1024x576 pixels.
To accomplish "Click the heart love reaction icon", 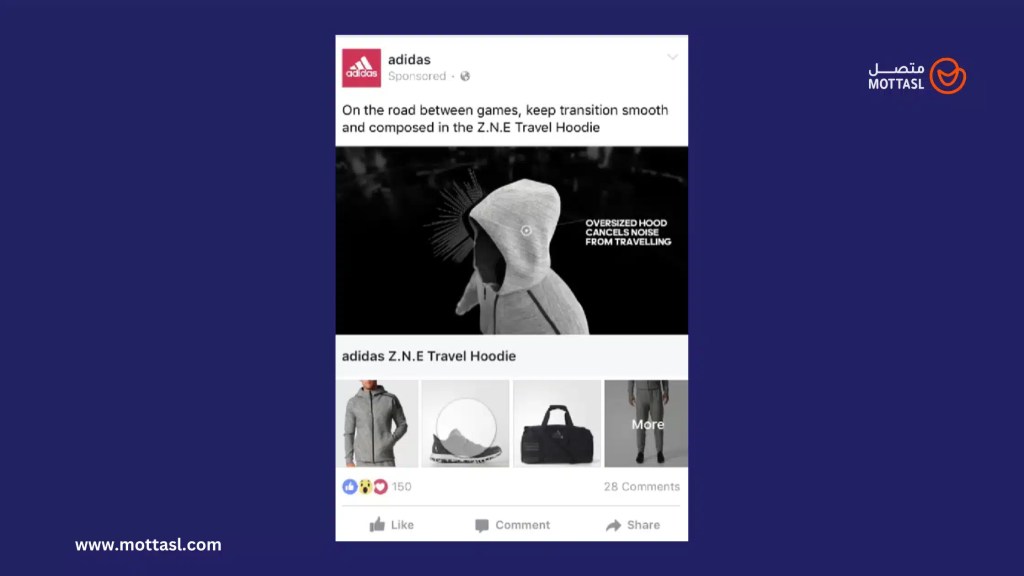I will 380,487.
